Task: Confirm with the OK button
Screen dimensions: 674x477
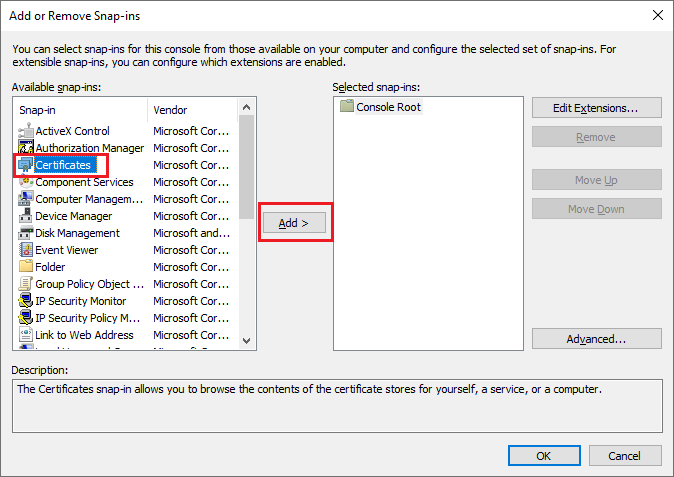Action: tap(543, 455)
